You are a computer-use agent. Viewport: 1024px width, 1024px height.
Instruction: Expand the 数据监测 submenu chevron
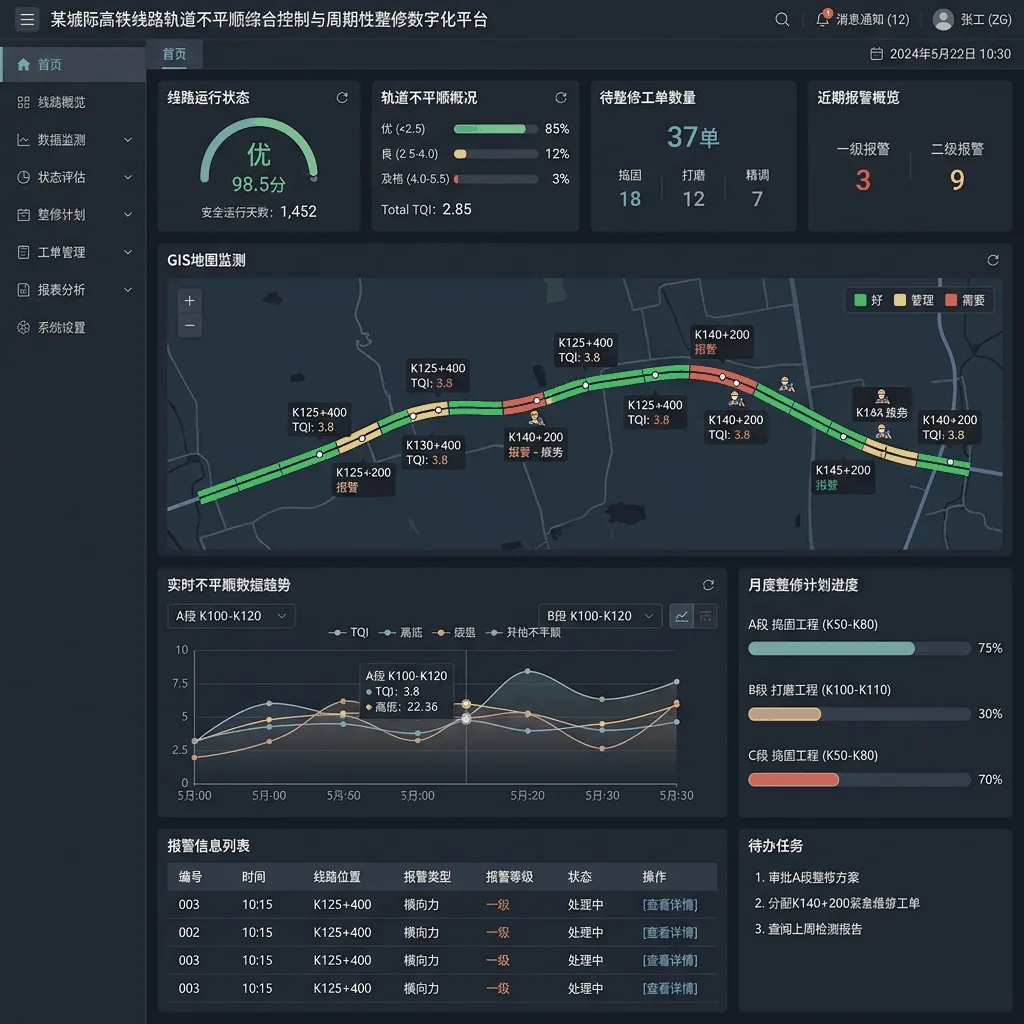click(x=128, y=140)
